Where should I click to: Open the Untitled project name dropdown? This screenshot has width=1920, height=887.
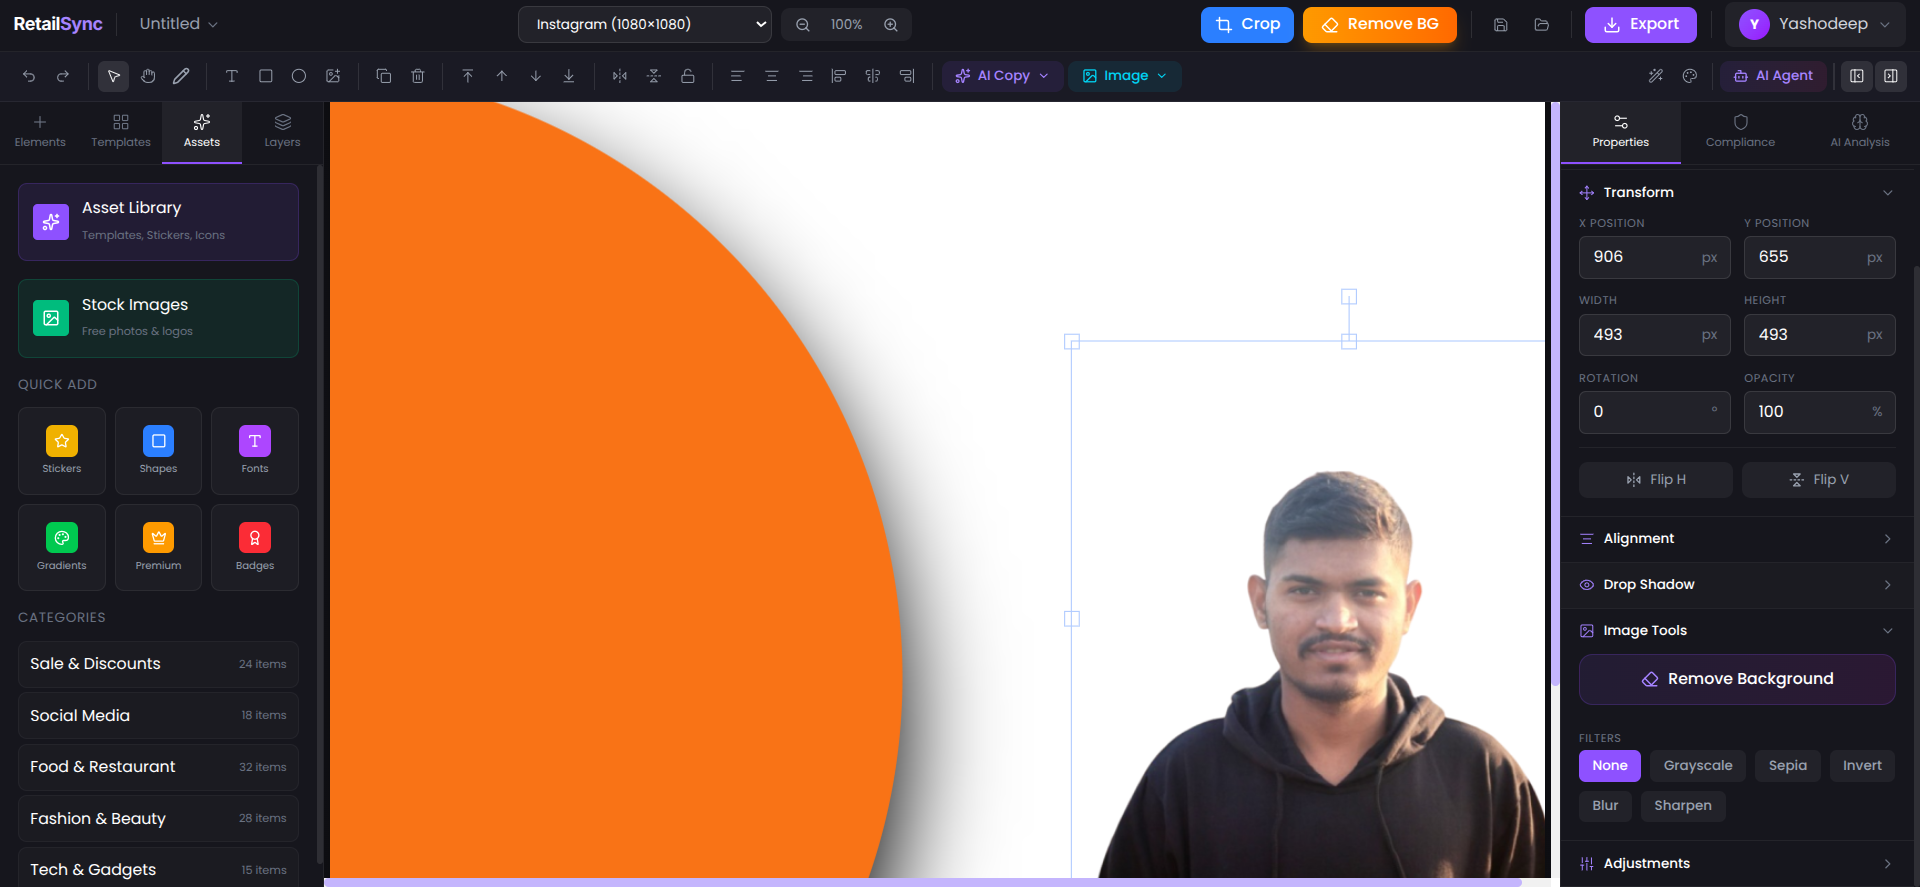tap(178, 24)
